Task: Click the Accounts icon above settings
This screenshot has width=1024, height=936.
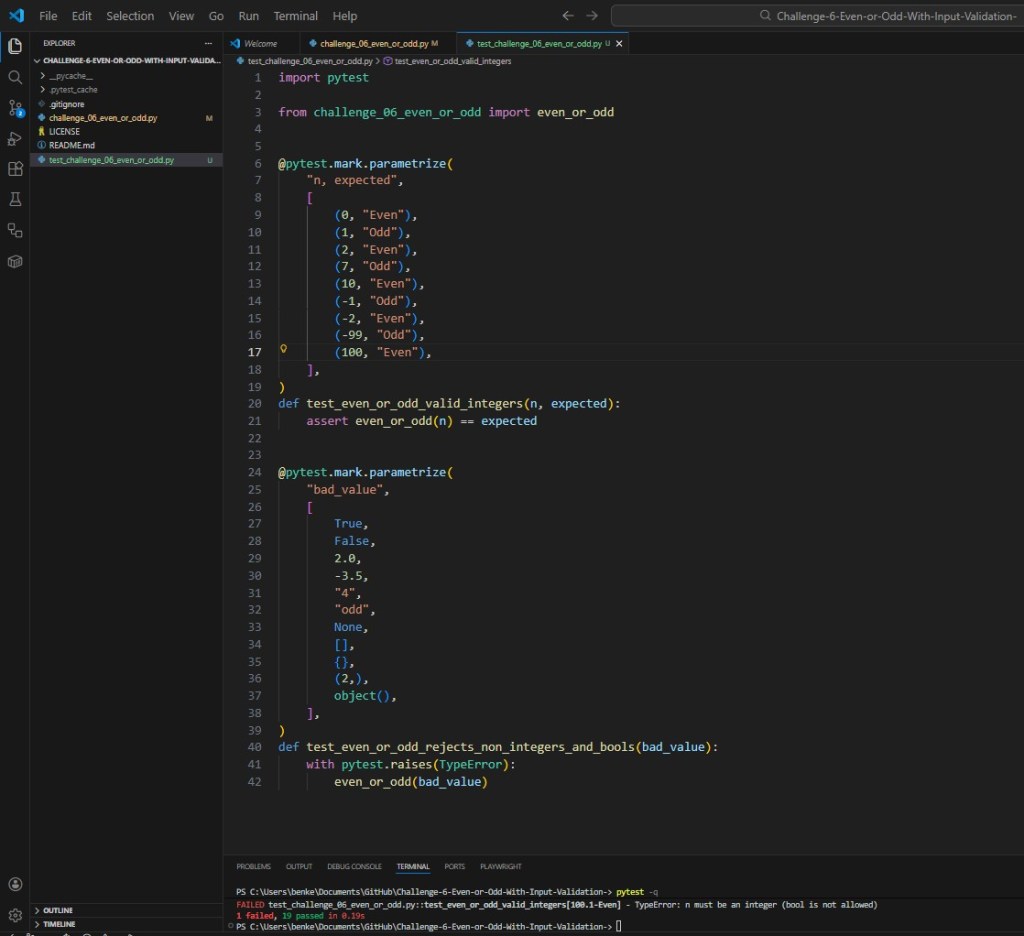Action: (x=15, y=884)
